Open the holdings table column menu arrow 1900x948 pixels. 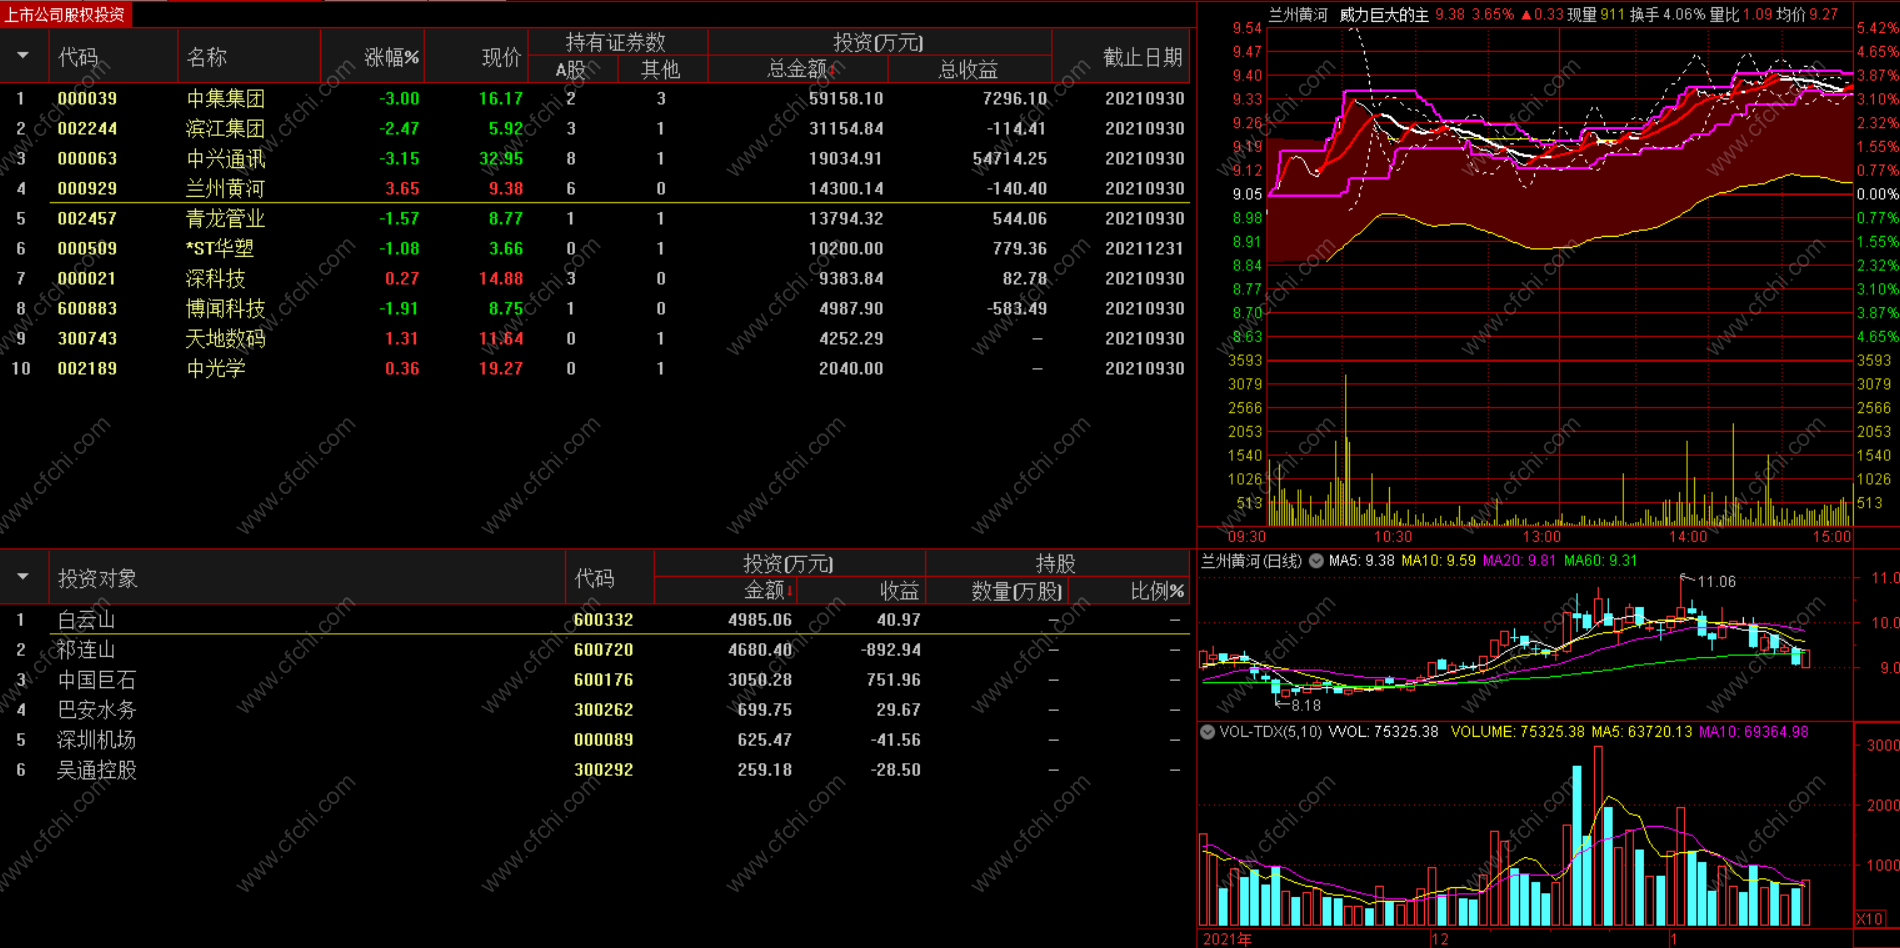(22, 56)
